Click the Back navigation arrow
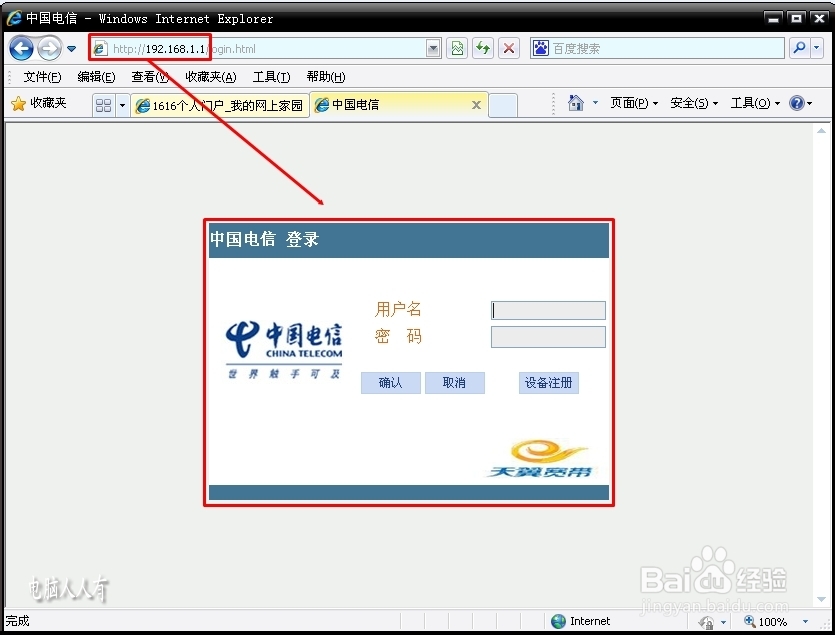 click(21, 49)
